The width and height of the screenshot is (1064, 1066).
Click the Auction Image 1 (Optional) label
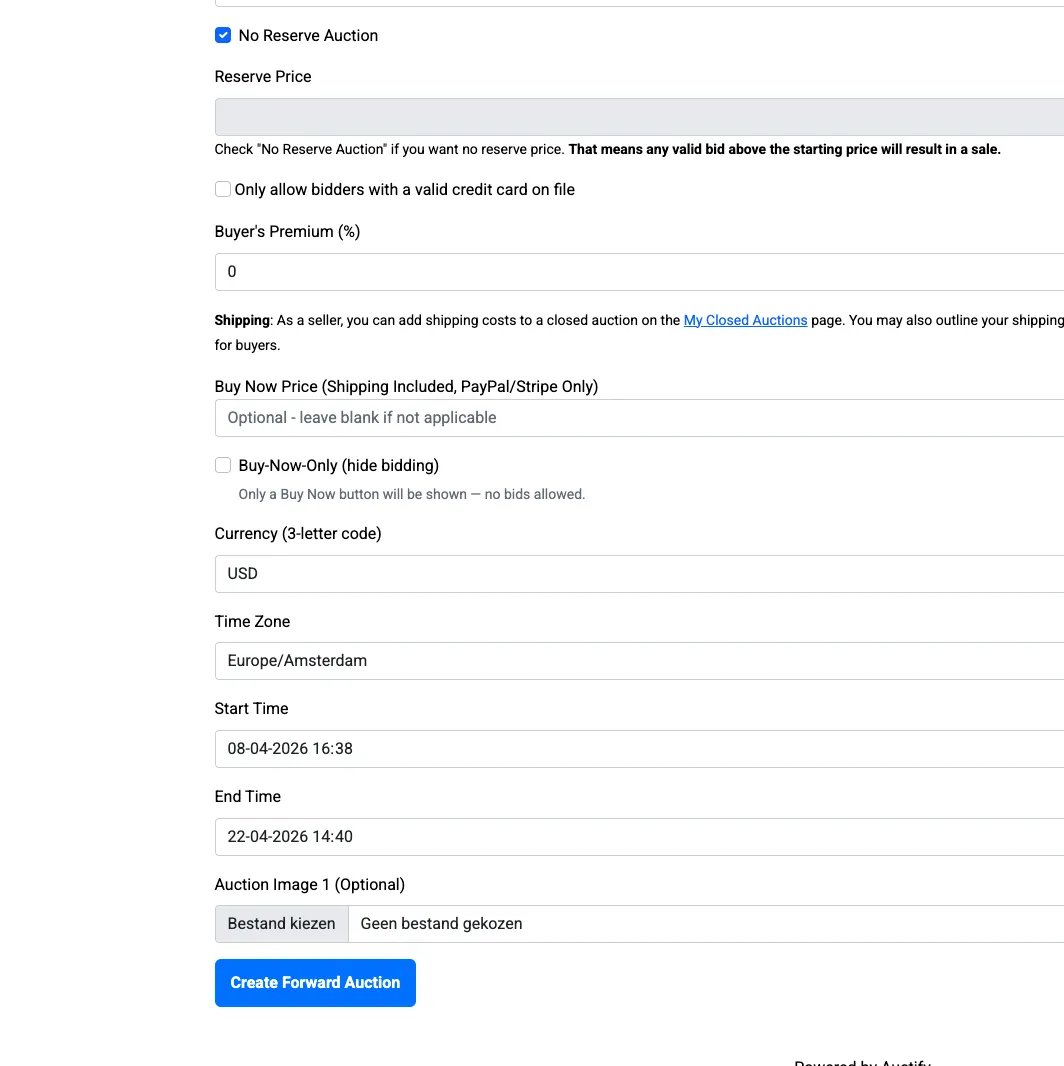pos(309,884)
